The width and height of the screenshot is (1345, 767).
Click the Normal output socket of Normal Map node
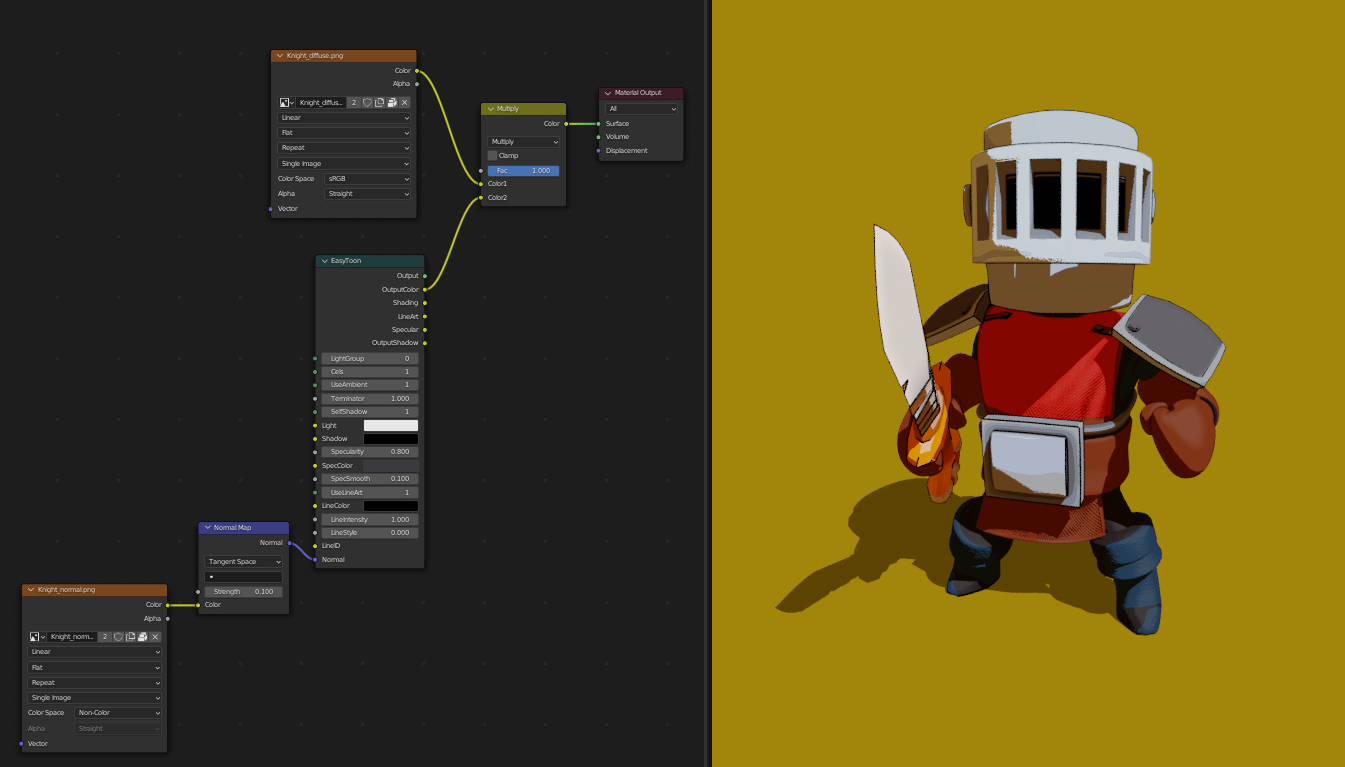coord(290,543)
